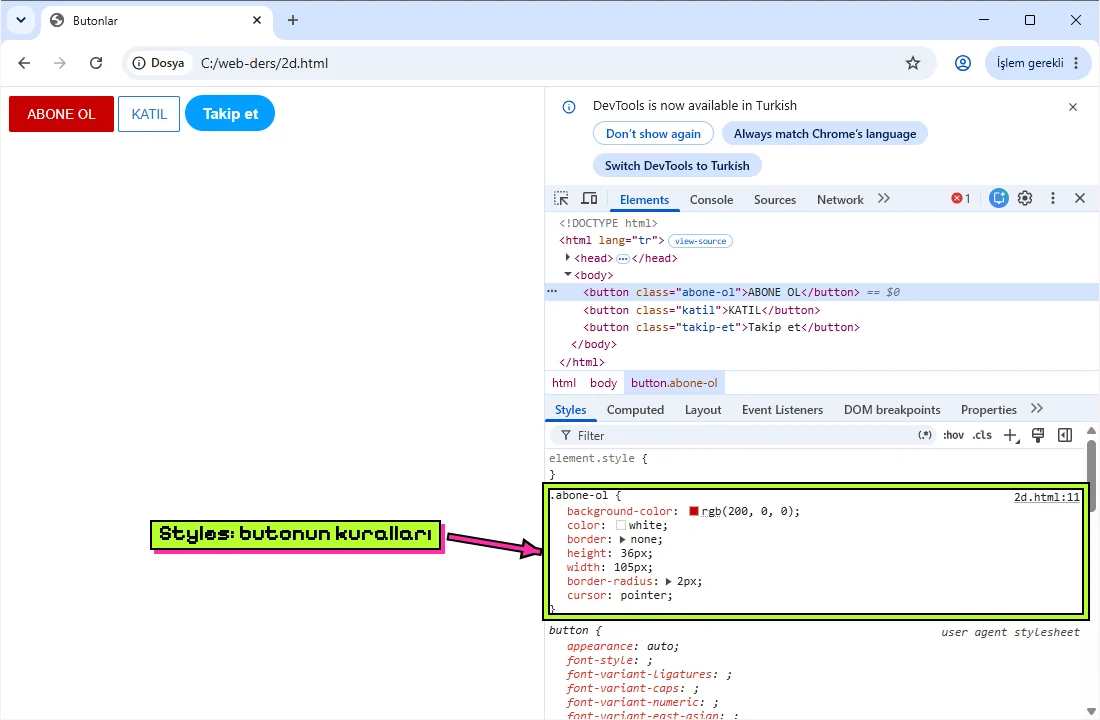Select the takip-et button DOM node
This screenshot has height=720, width=1100.
click(x=721, y=327)
